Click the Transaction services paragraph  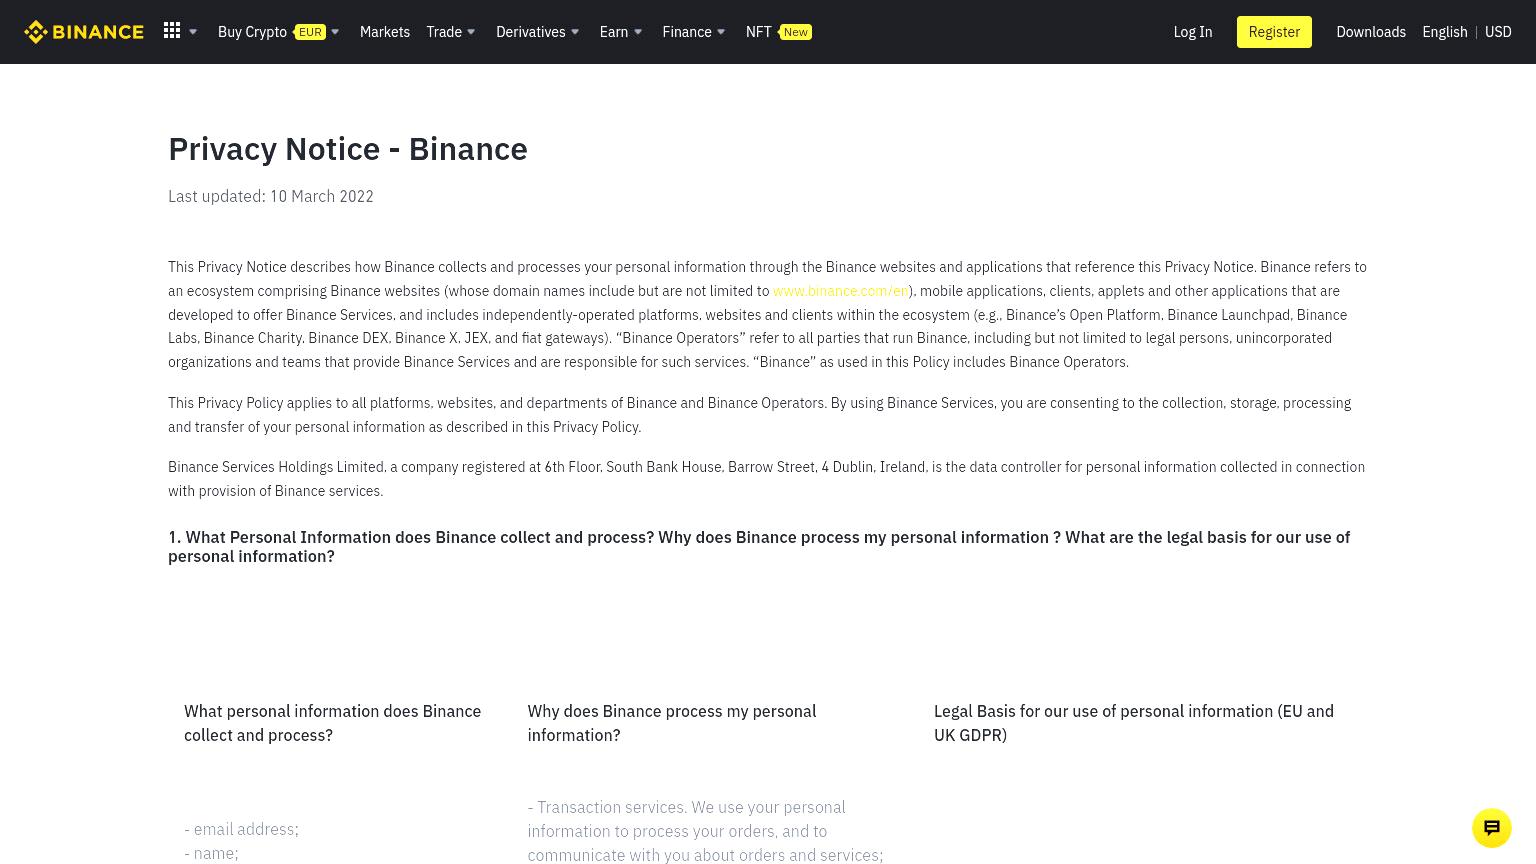point(705,831)
